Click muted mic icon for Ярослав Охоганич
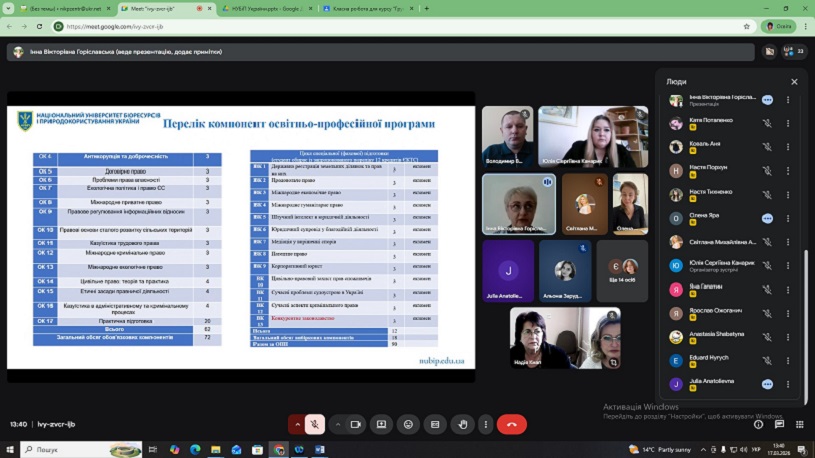Viewport: 815px width, 458px height. (767, 313)
